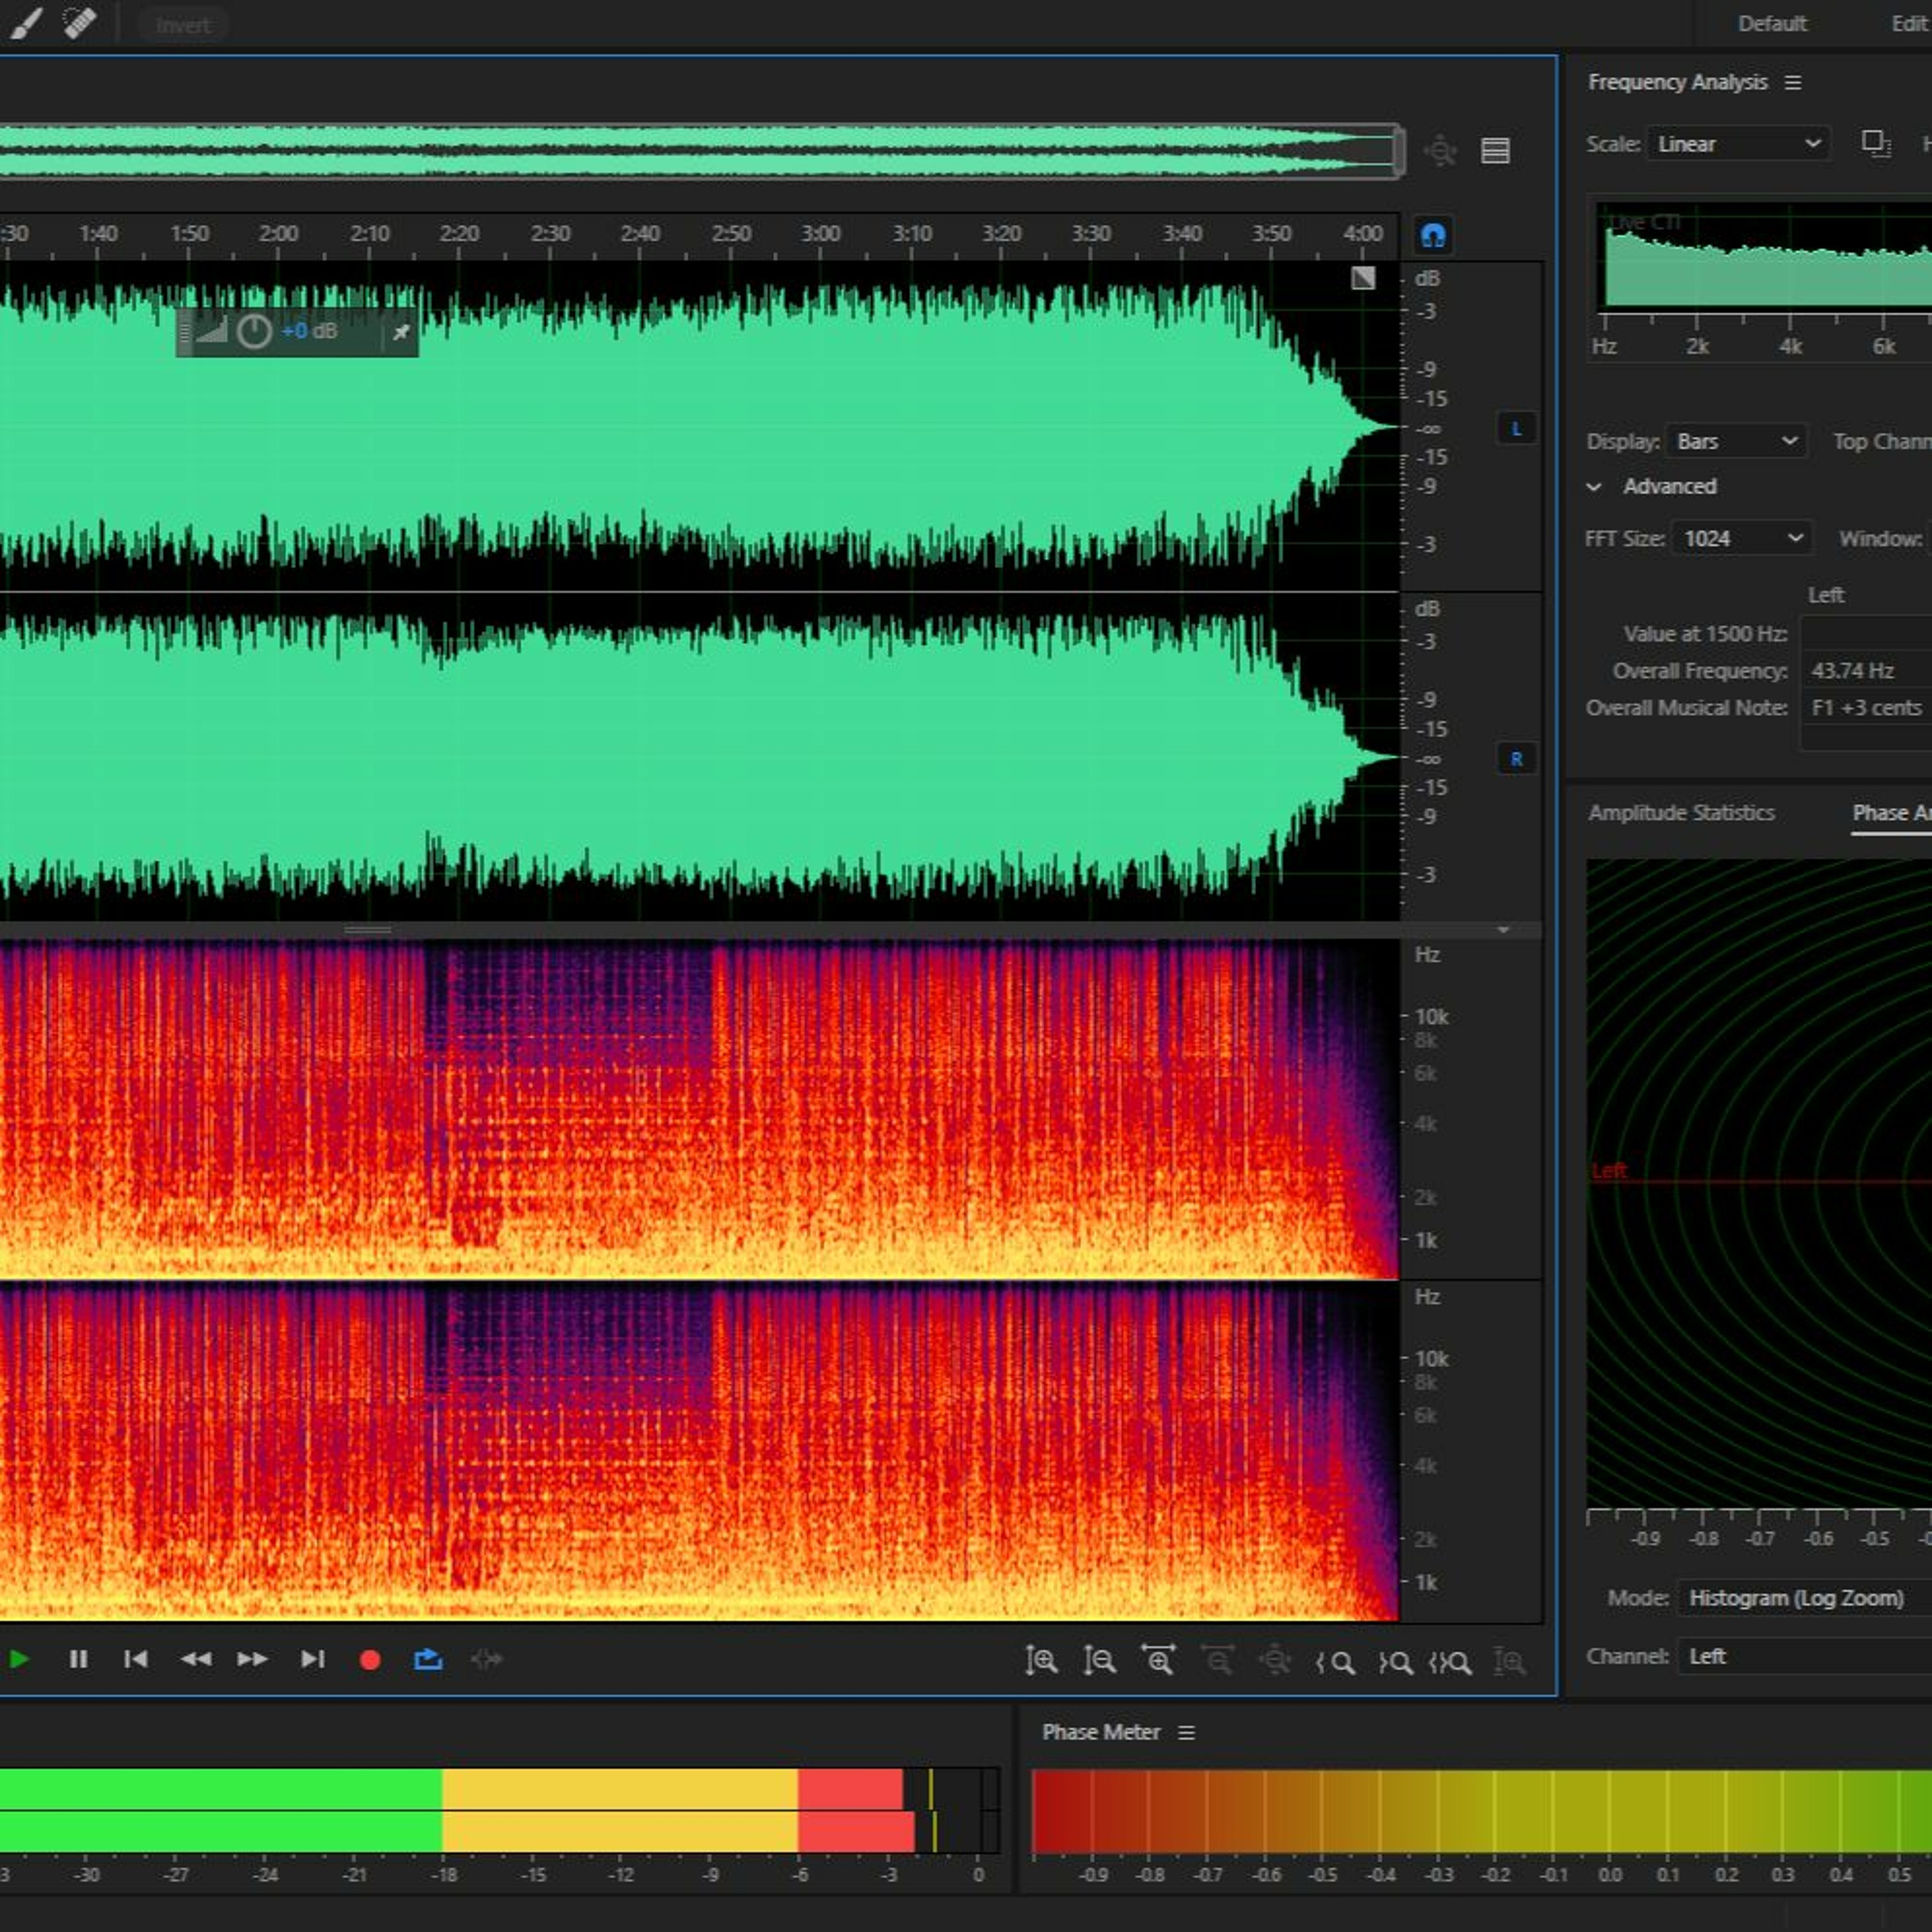Screen dimensions: 1932x1932
Task: Zoom to Selection icon
Action: click(1451, 1662)
